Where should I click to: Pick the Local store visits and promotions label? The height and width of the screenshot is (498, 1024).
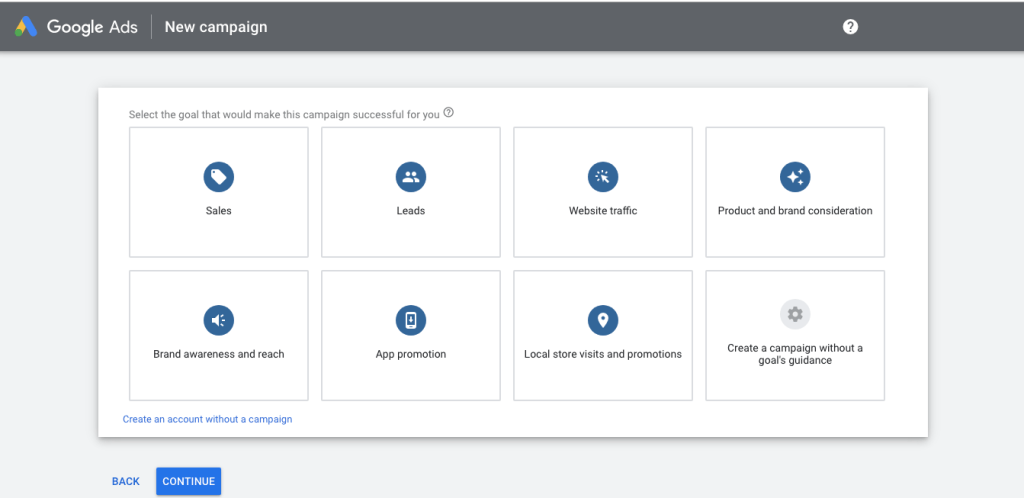click(x=603, y=354)
